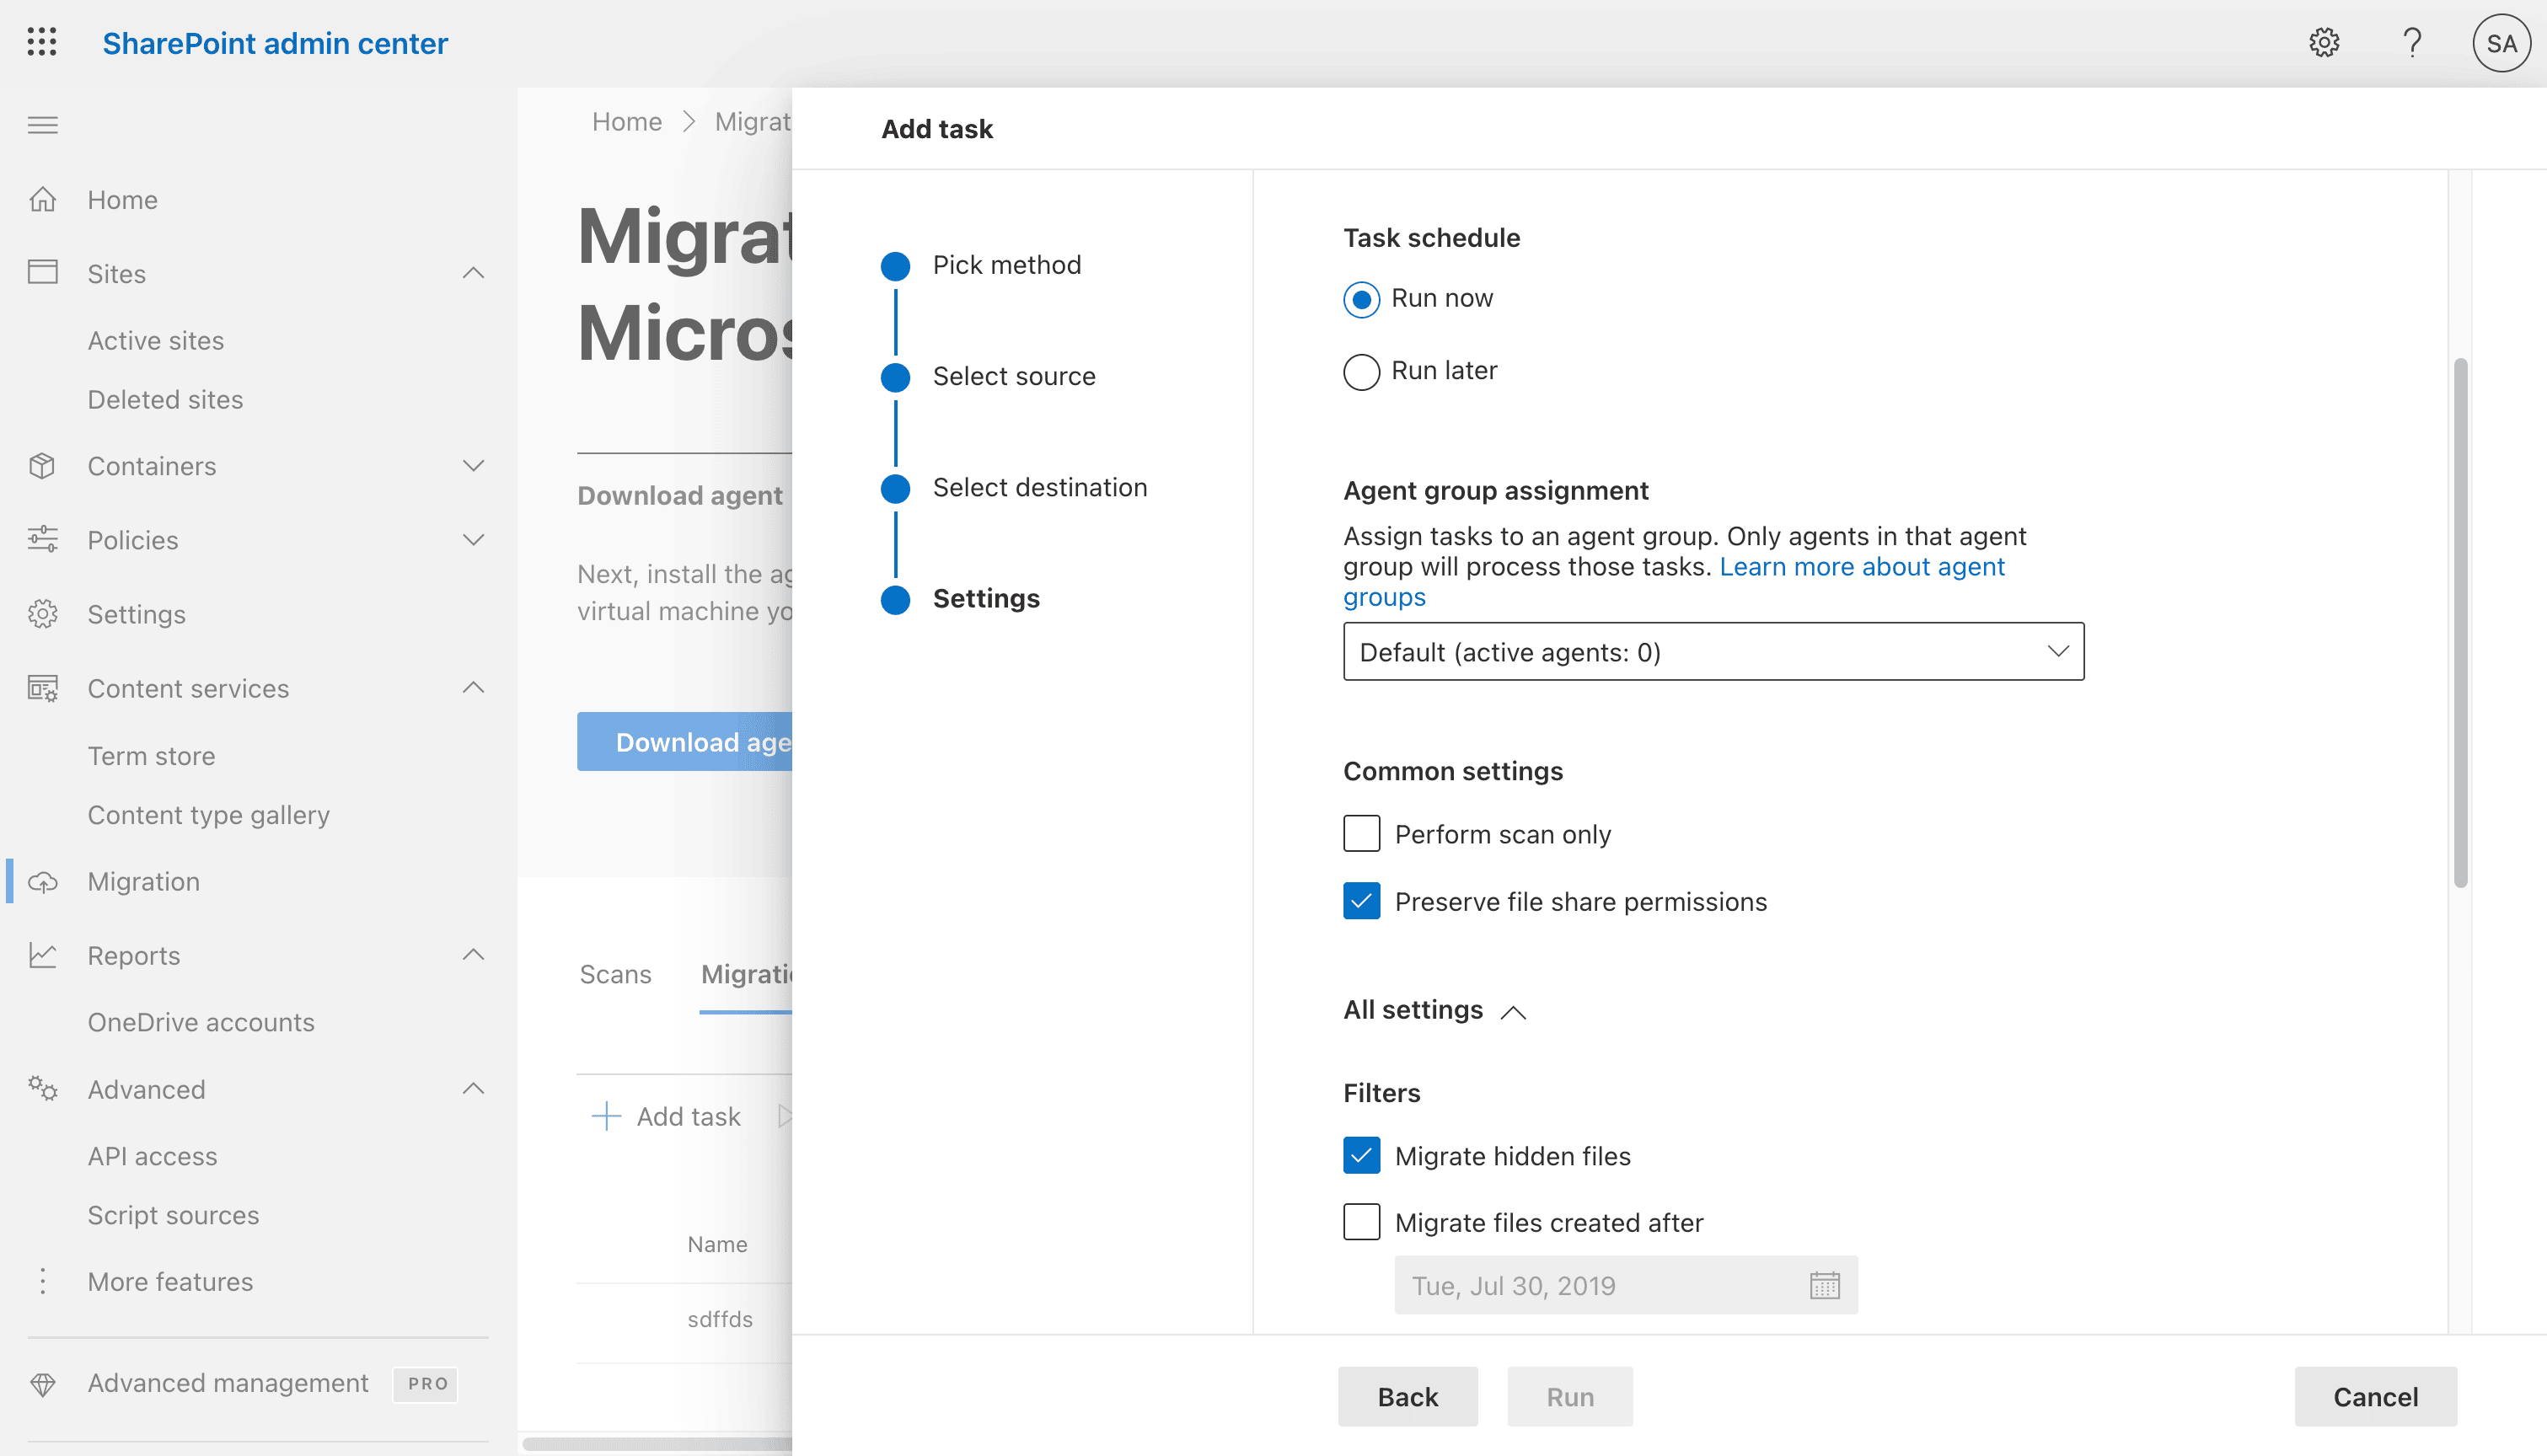This screenshot has width=2547, height=1456.
Task: Click the Policies sliders icon
Action: (42, 540)
